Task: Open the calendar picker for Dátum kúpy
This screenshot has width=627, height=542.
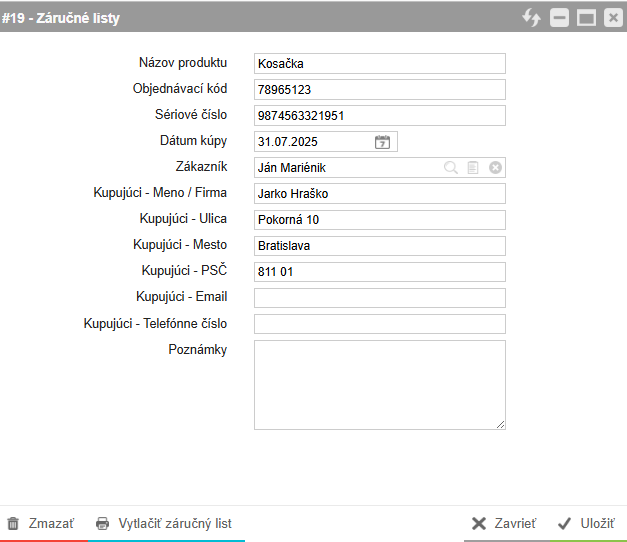Action: (x=382, y=142)
